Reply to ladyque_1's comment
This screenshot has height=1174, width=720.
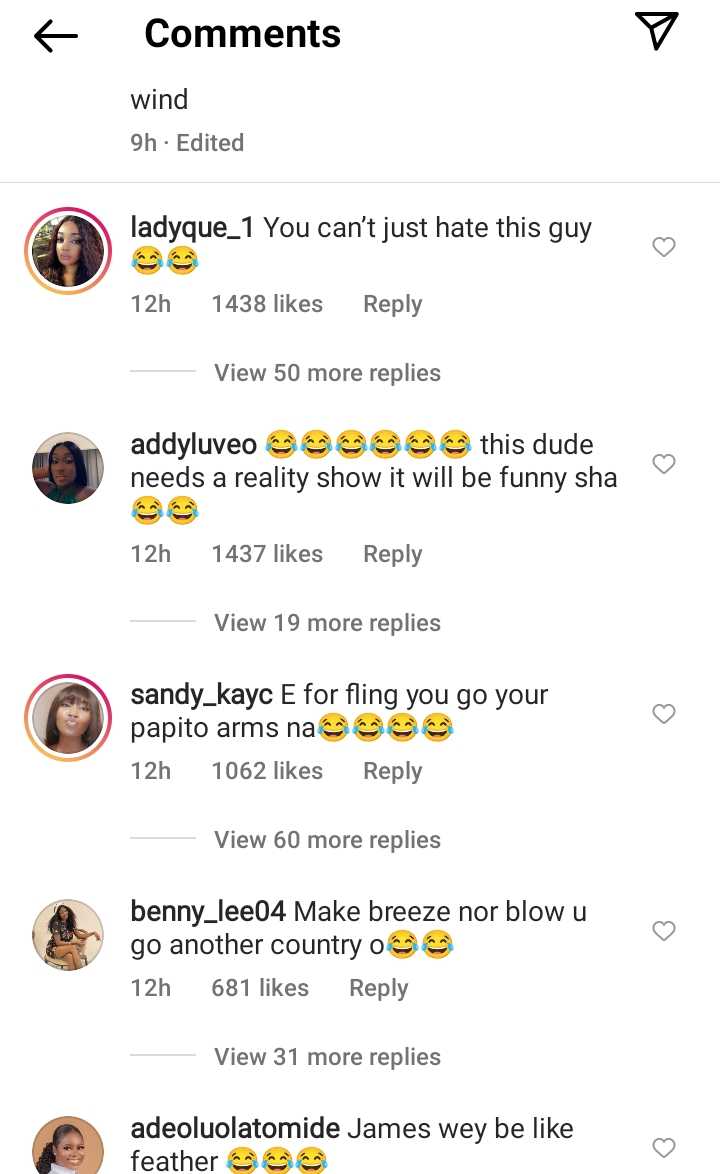click(392, 304)
